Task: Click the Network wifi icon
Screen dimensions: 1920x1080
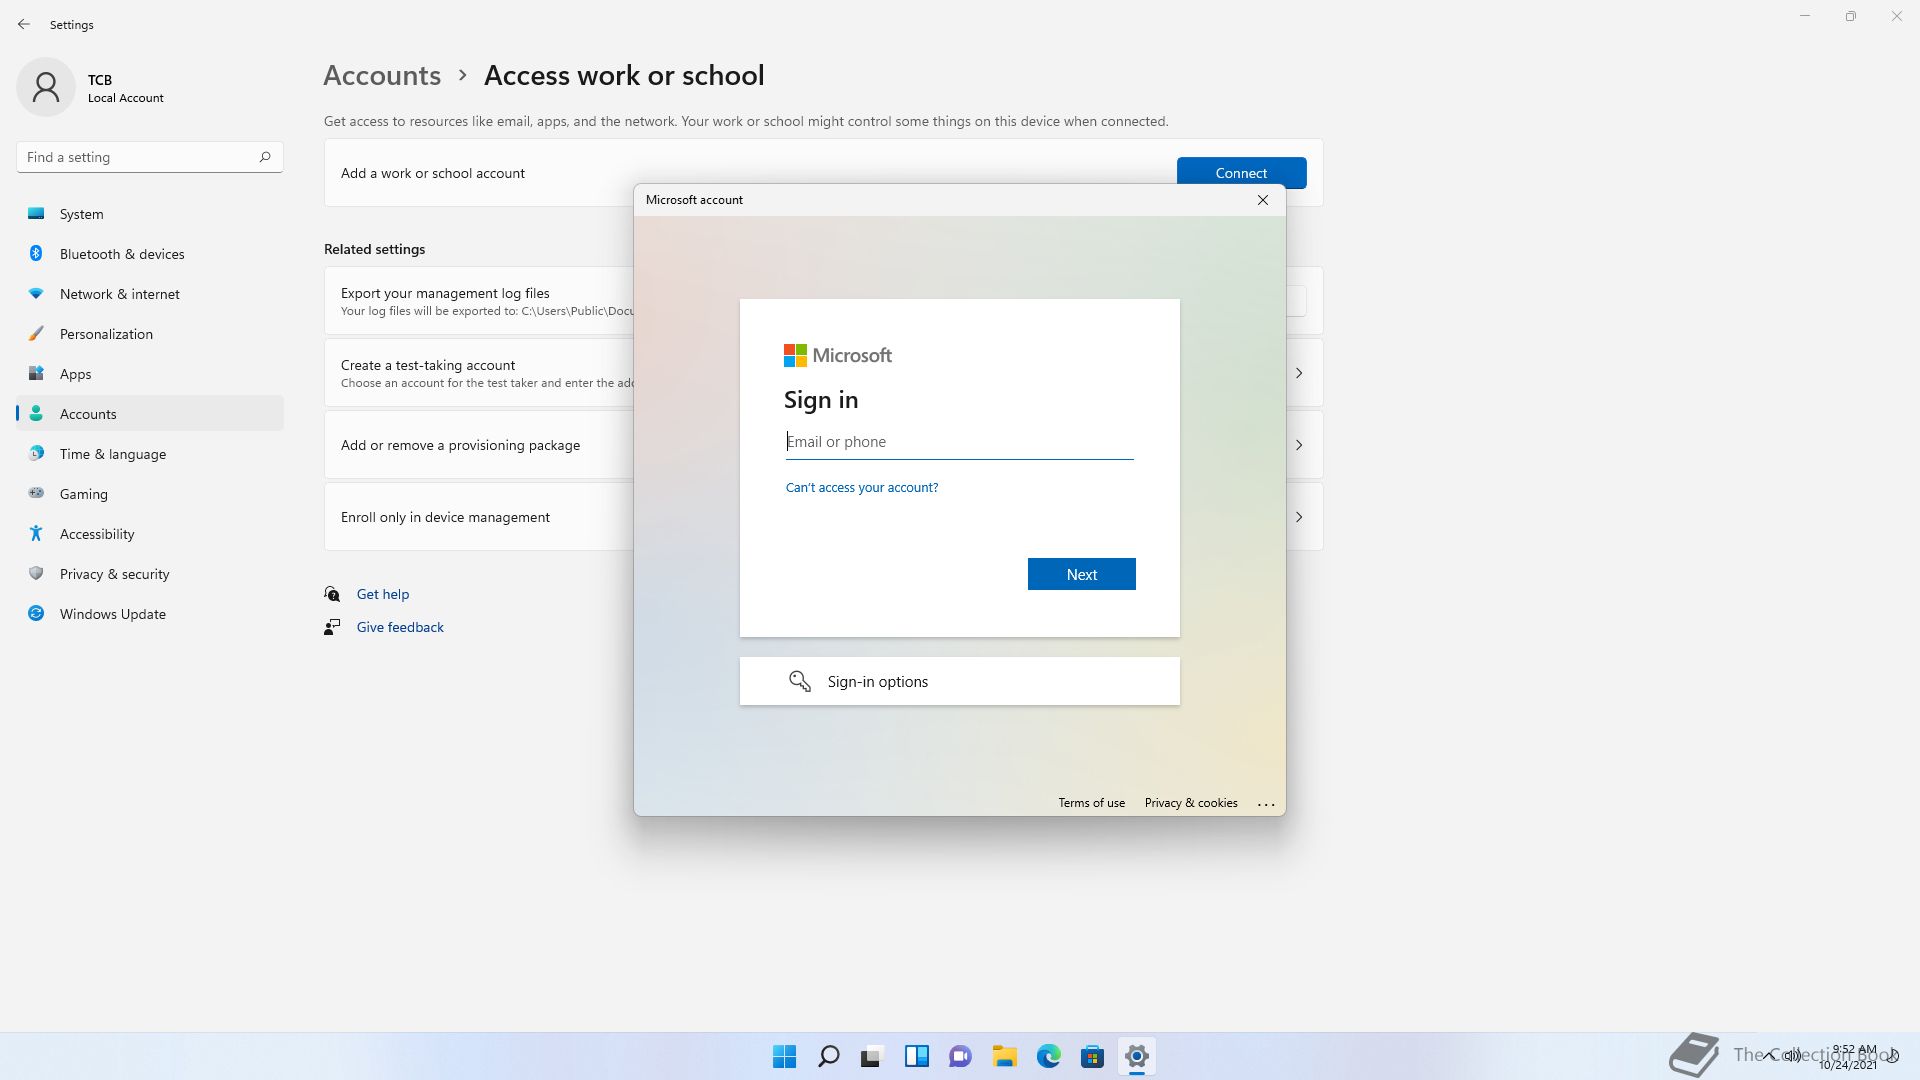Action: (36, 293)
